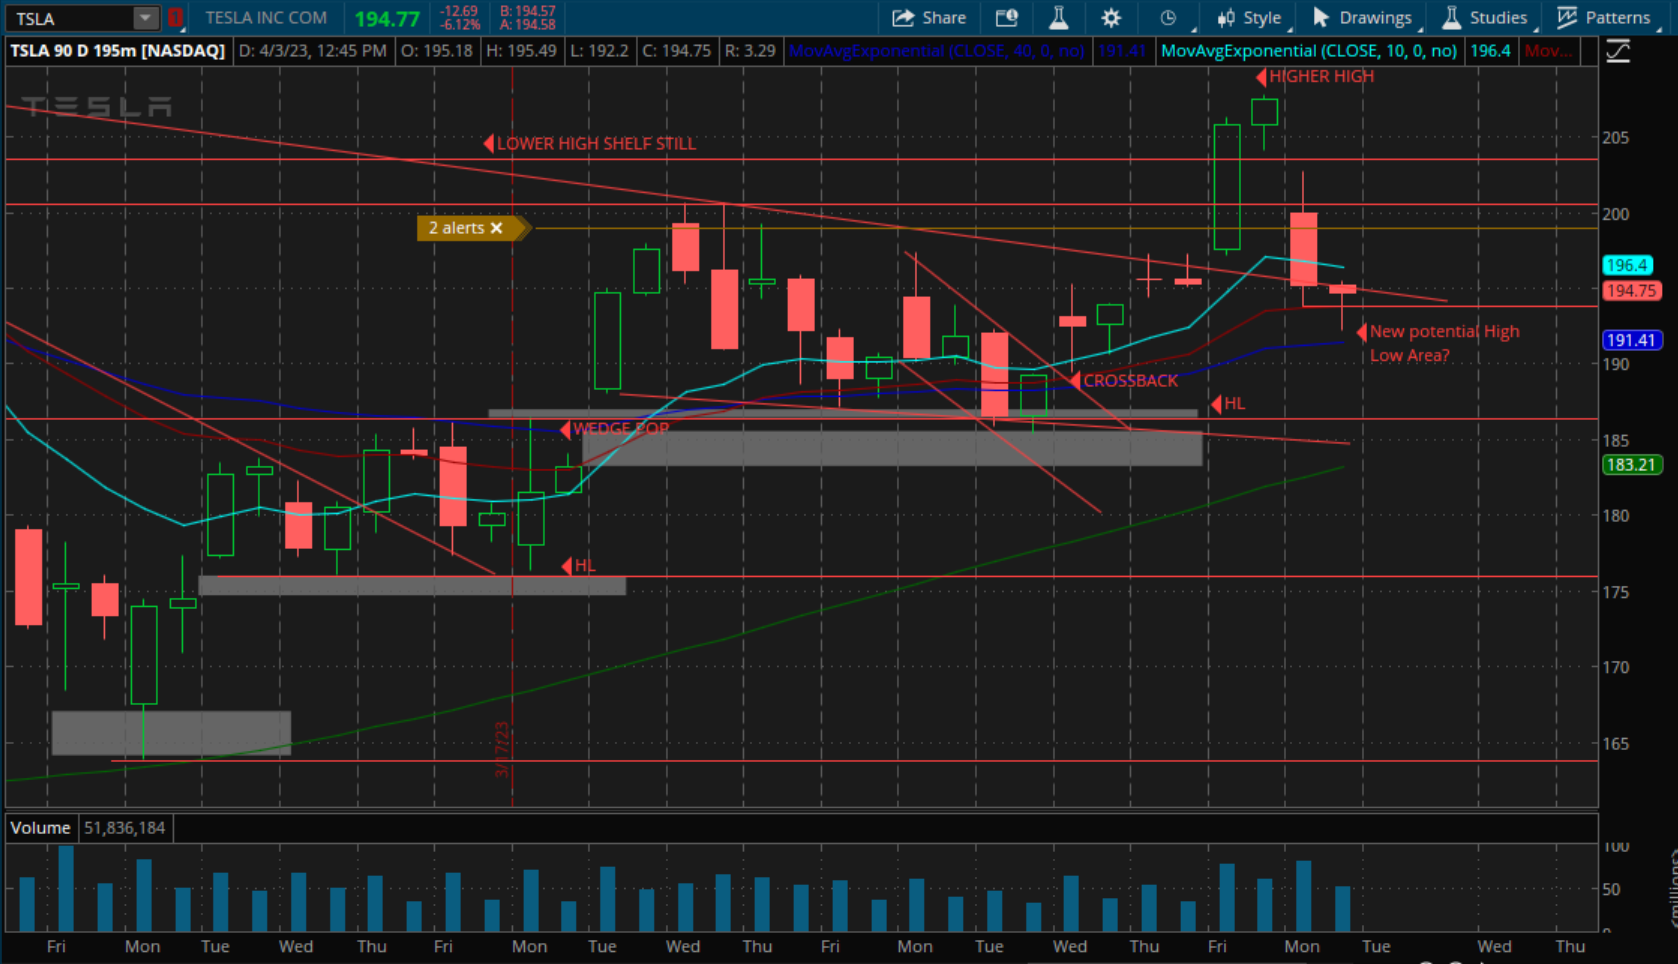Open the symbol dropdown arrow next to TSLA

[146, 18]
